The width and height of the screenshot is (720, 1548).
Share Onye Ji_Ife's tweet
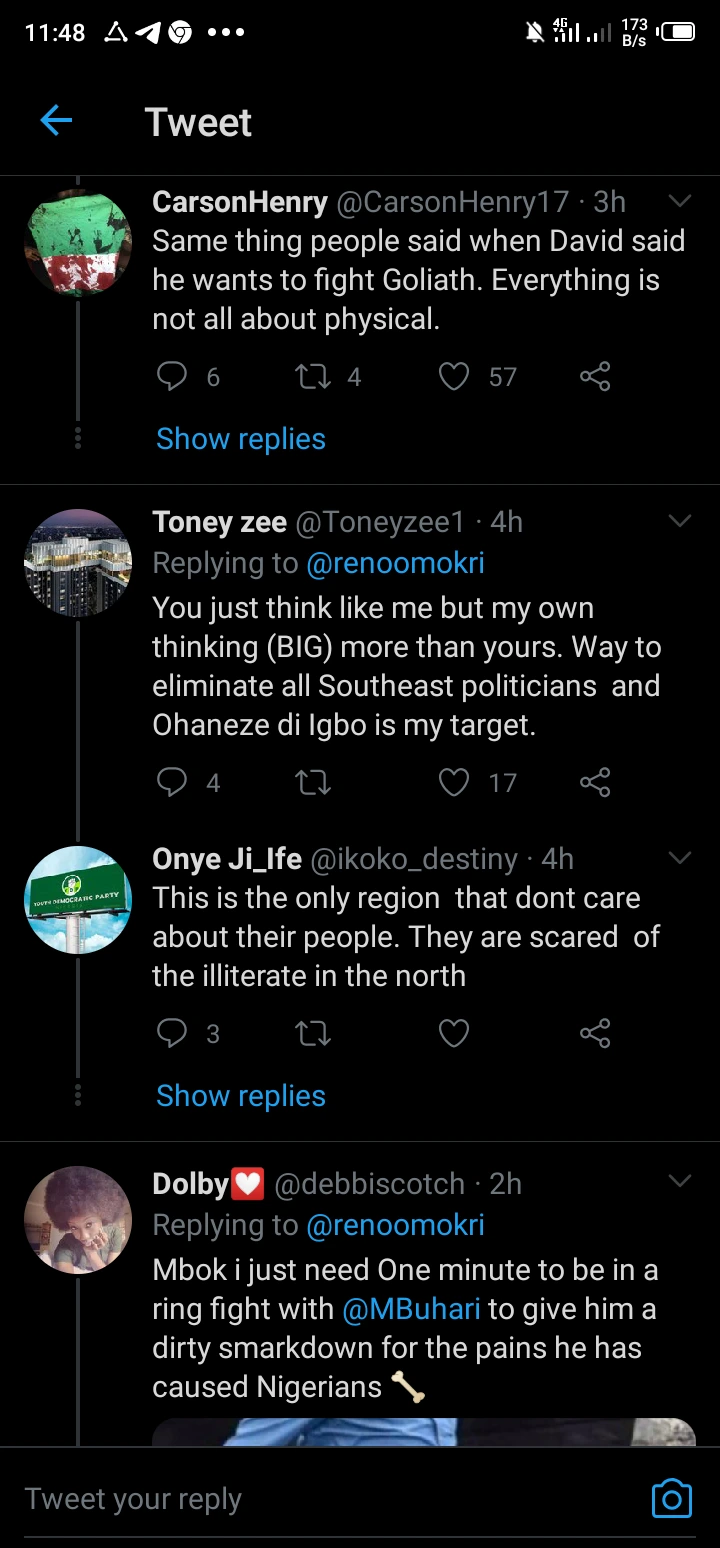595,1033
